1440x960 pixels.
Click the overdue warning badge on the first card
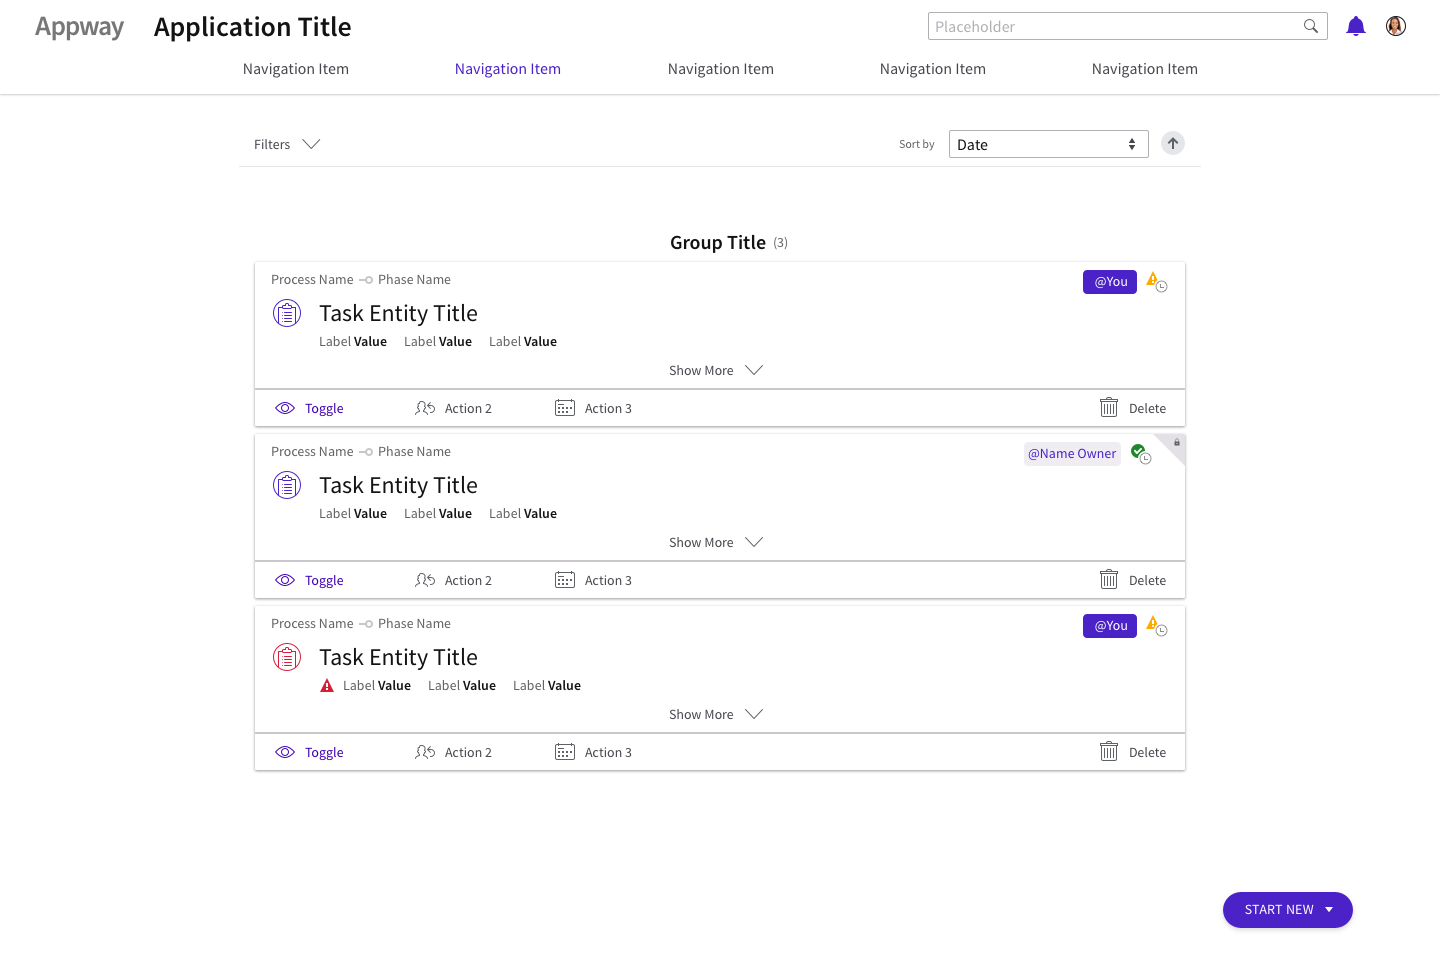1156,282
